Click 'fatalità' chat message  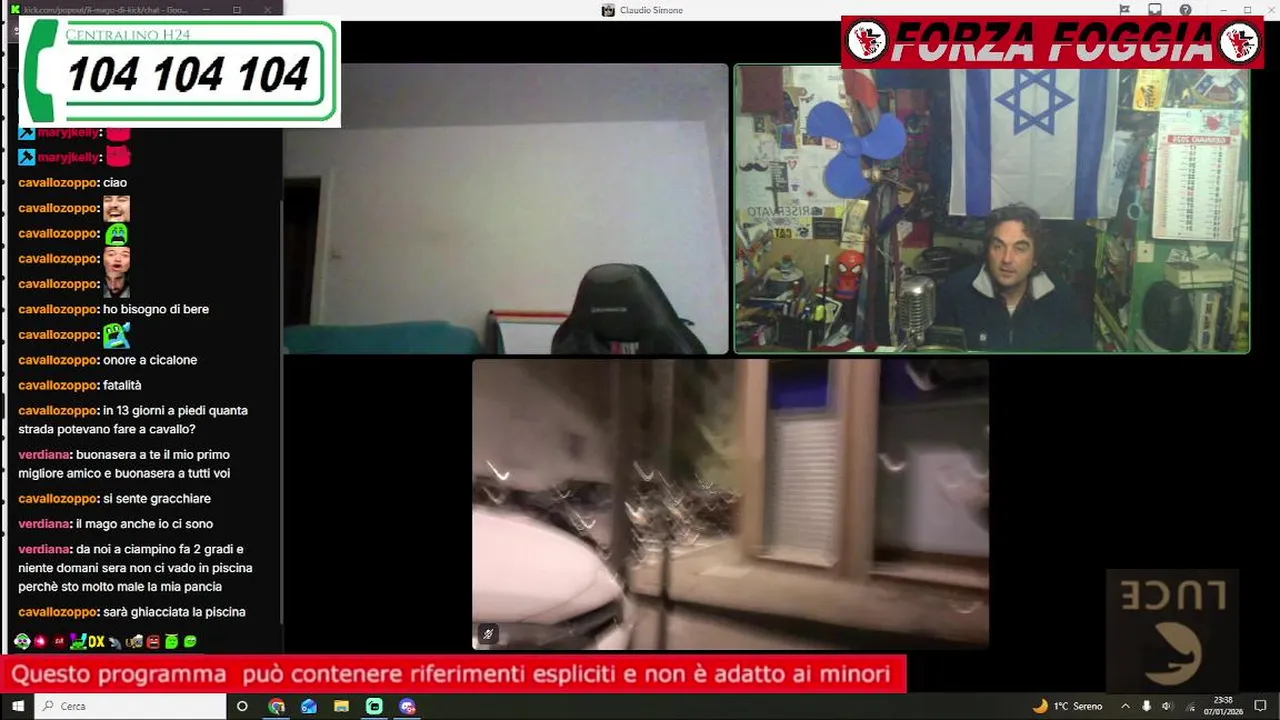(122, 385)
